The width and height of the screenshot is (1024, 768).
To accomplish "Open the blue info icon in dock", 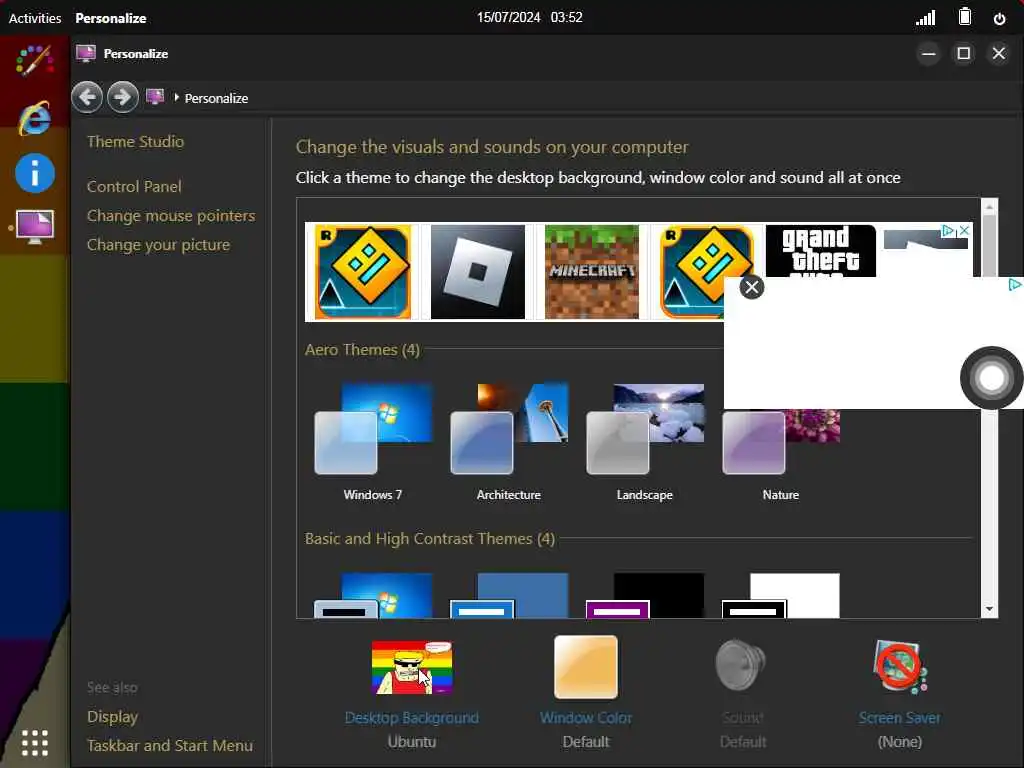I will 35,173.
